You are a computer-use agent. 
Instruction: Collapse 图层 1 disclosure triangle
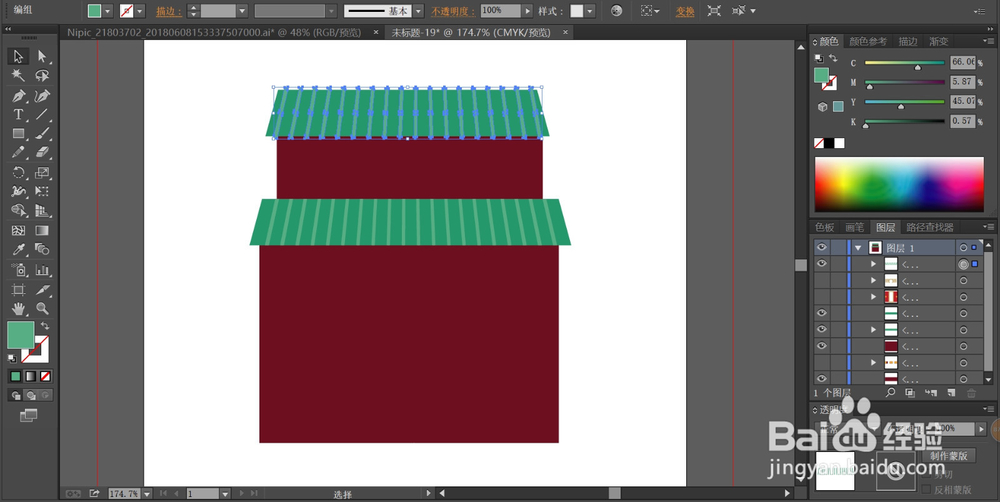coord(858,247)
